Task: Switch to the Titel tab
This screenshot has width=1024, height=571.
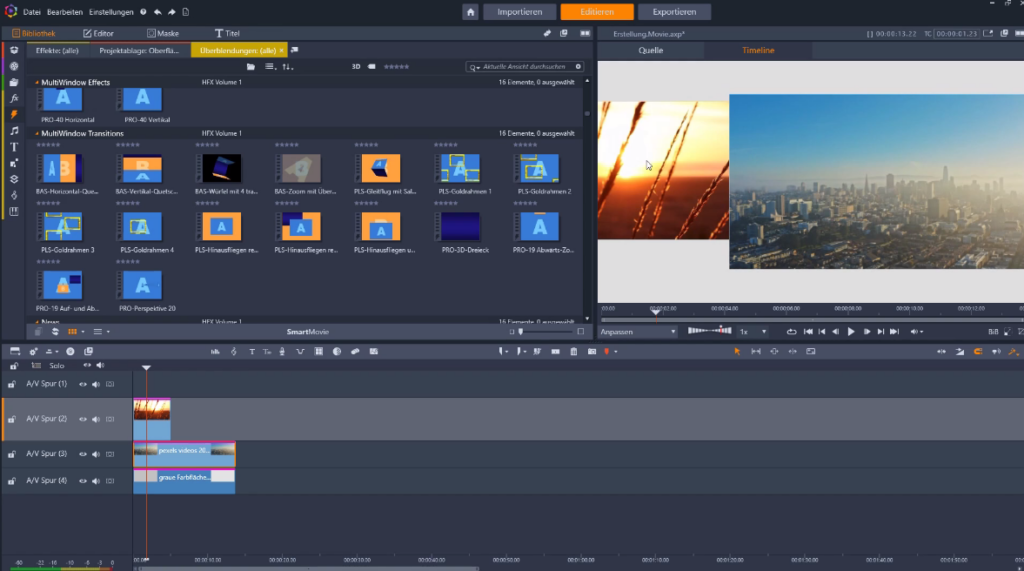Action: coord(227,33)
